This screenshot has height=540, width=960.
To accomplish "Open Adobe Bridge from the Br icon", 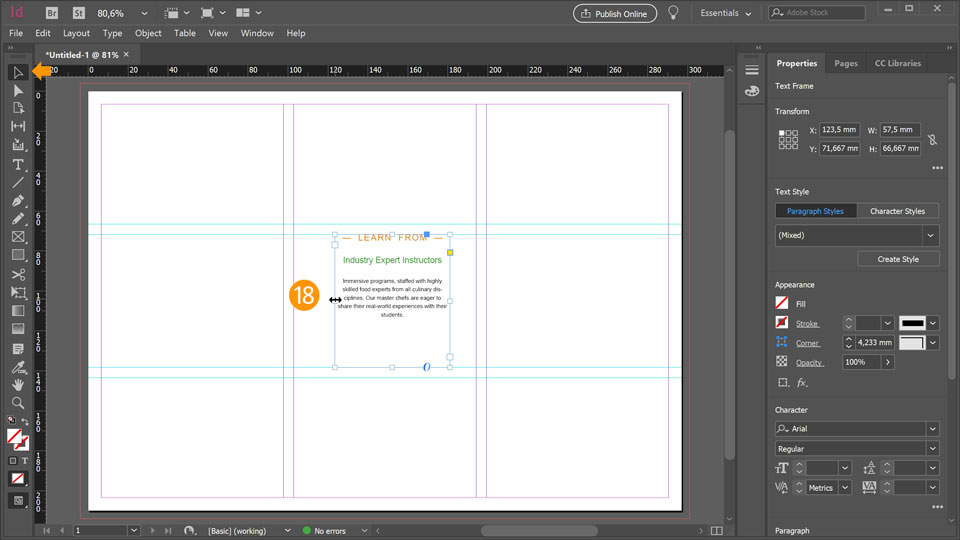I will pyautogui.click(x=52, y=13).
